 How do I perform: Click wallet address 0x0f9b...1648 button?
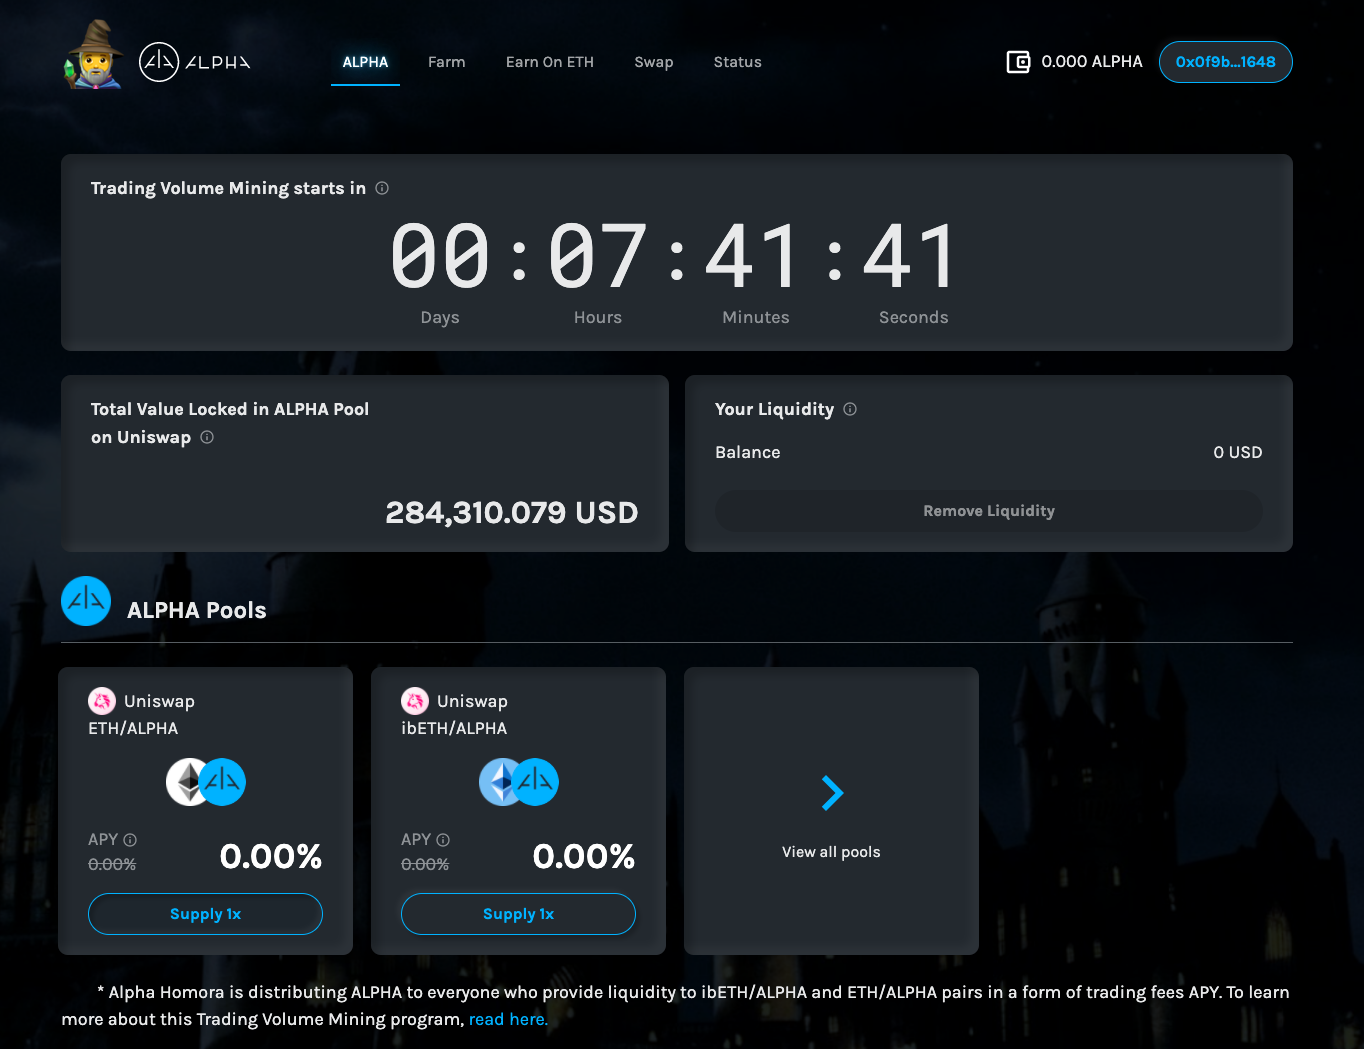(1226, 62)
